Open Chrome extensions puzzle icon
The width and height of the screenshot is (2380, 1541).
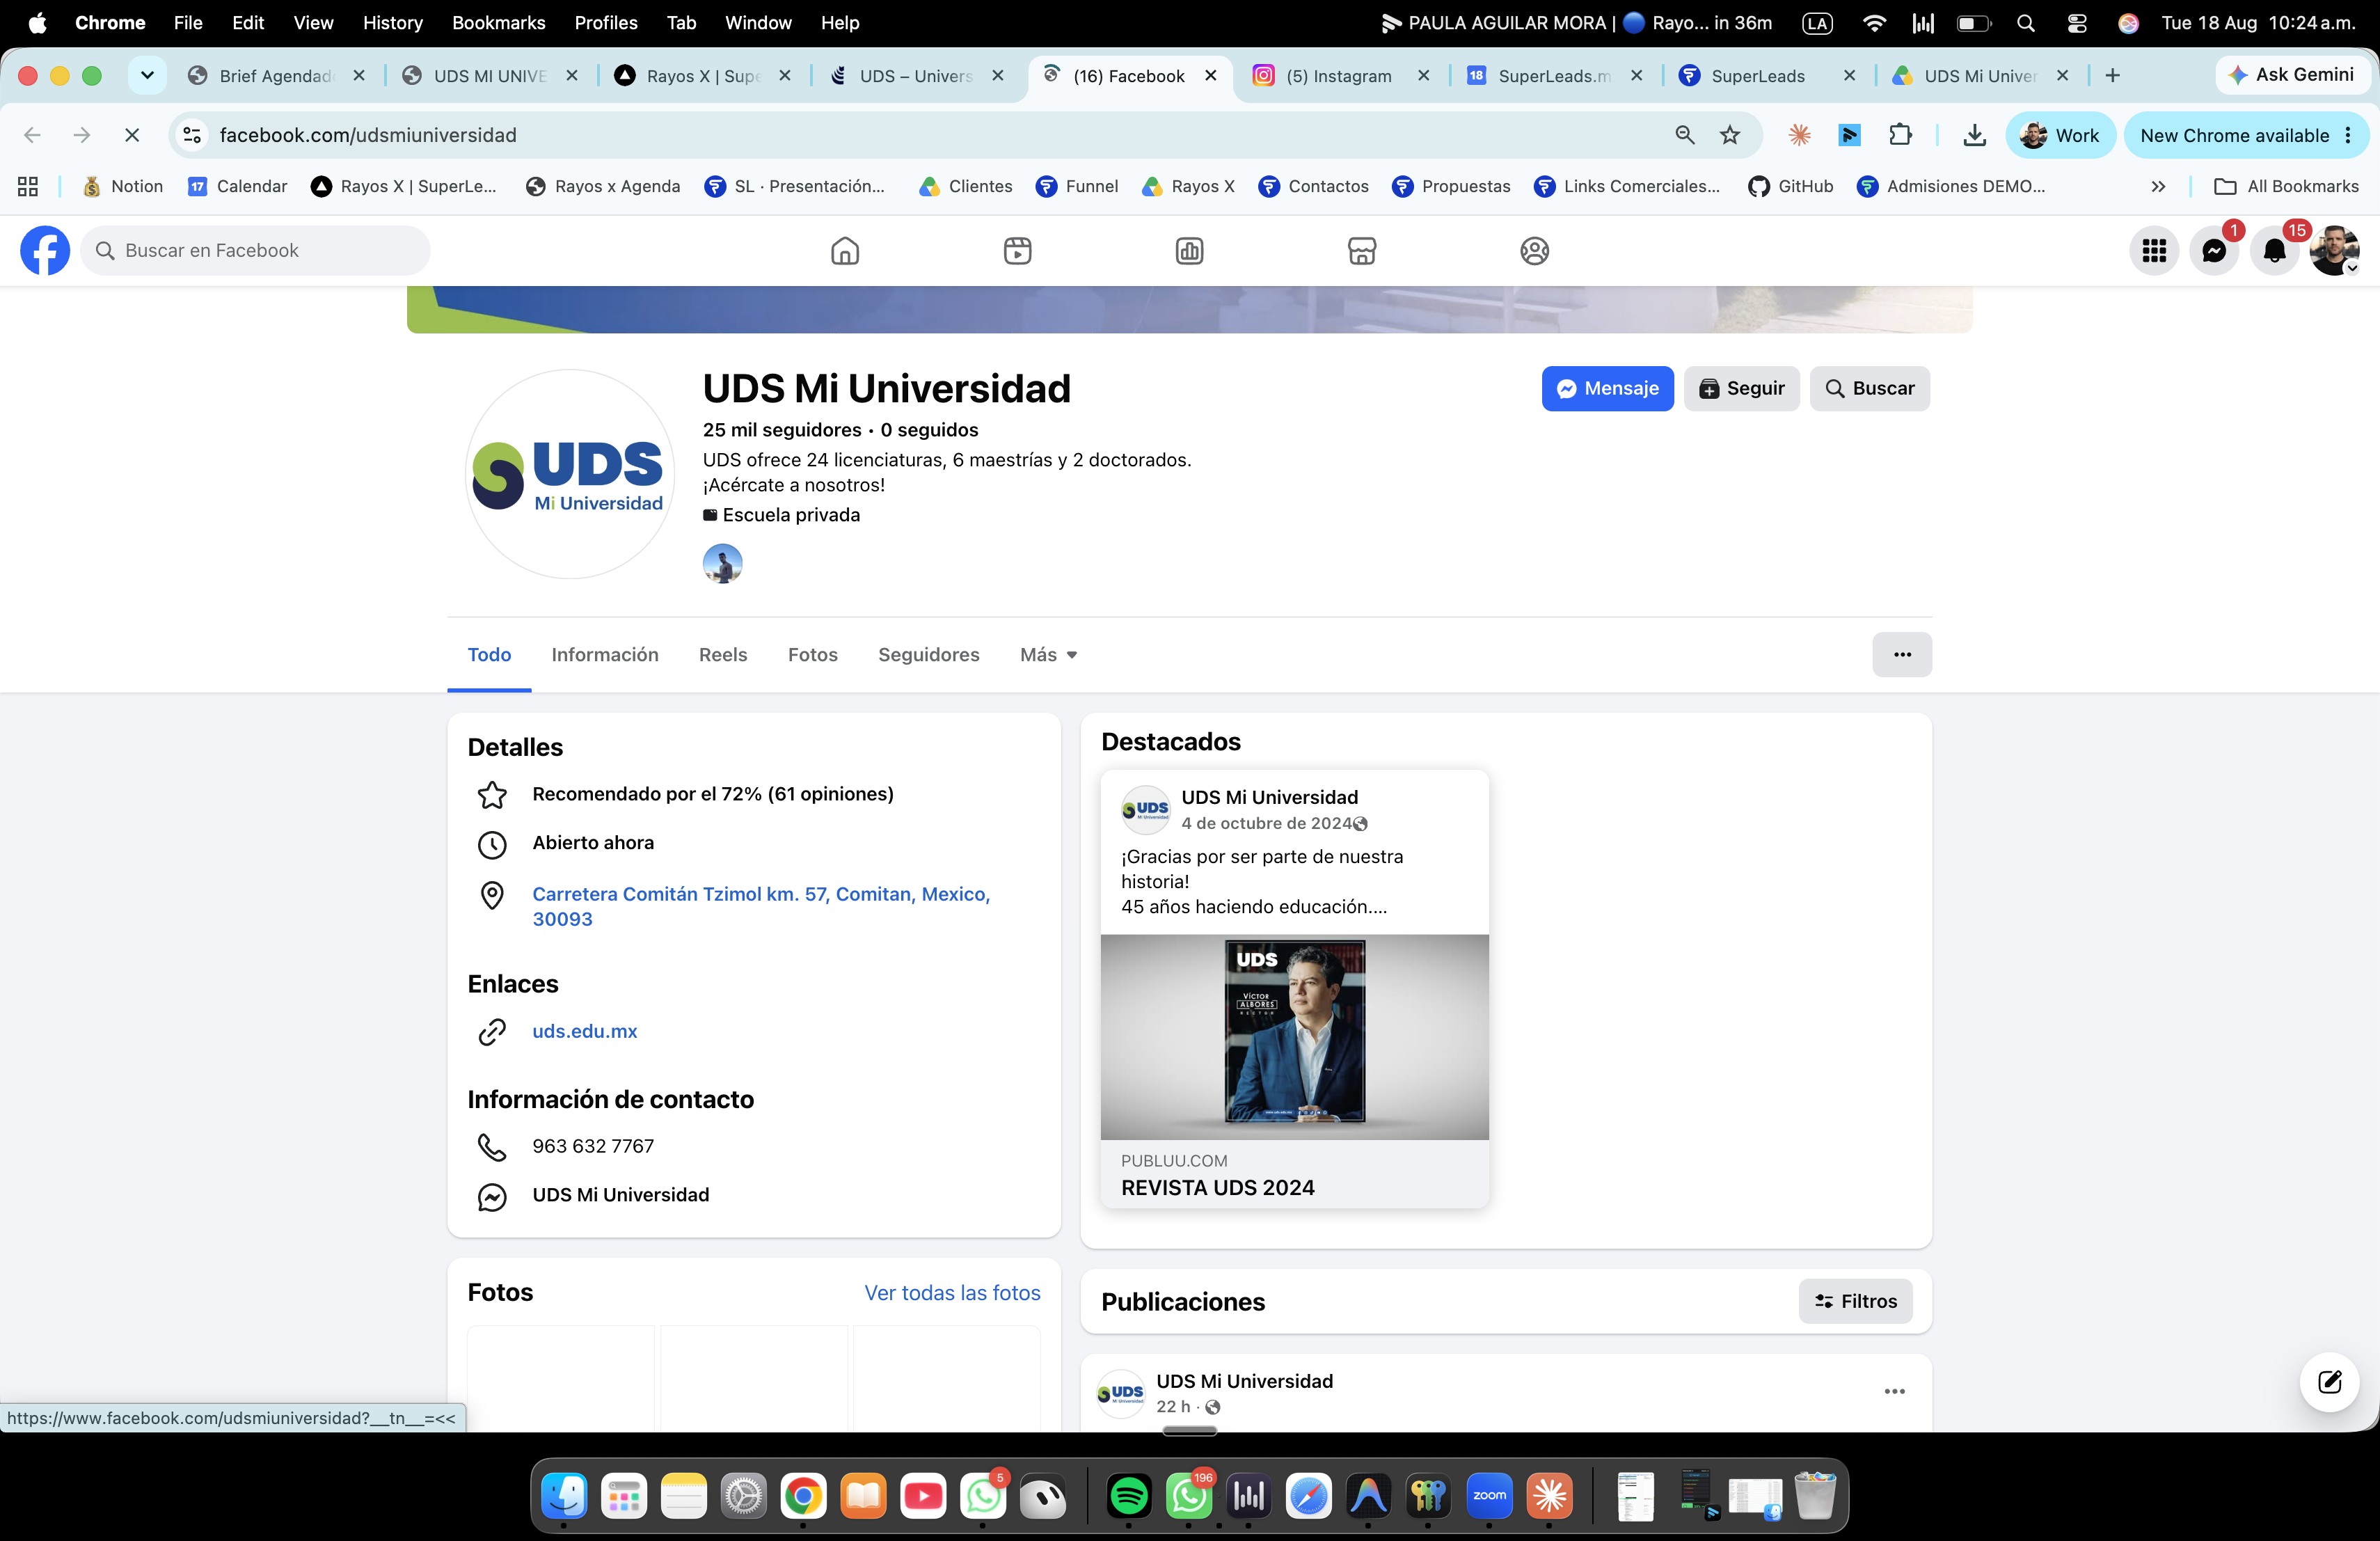pyautogui.click(x=1900, y=135)
